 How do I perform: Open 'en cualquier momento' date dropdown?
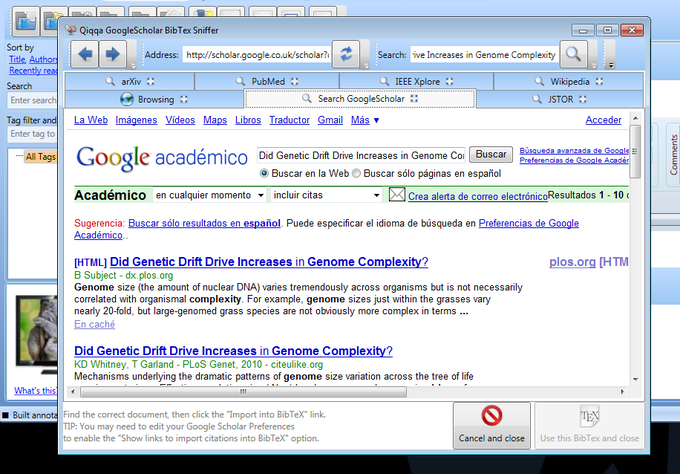209,195
